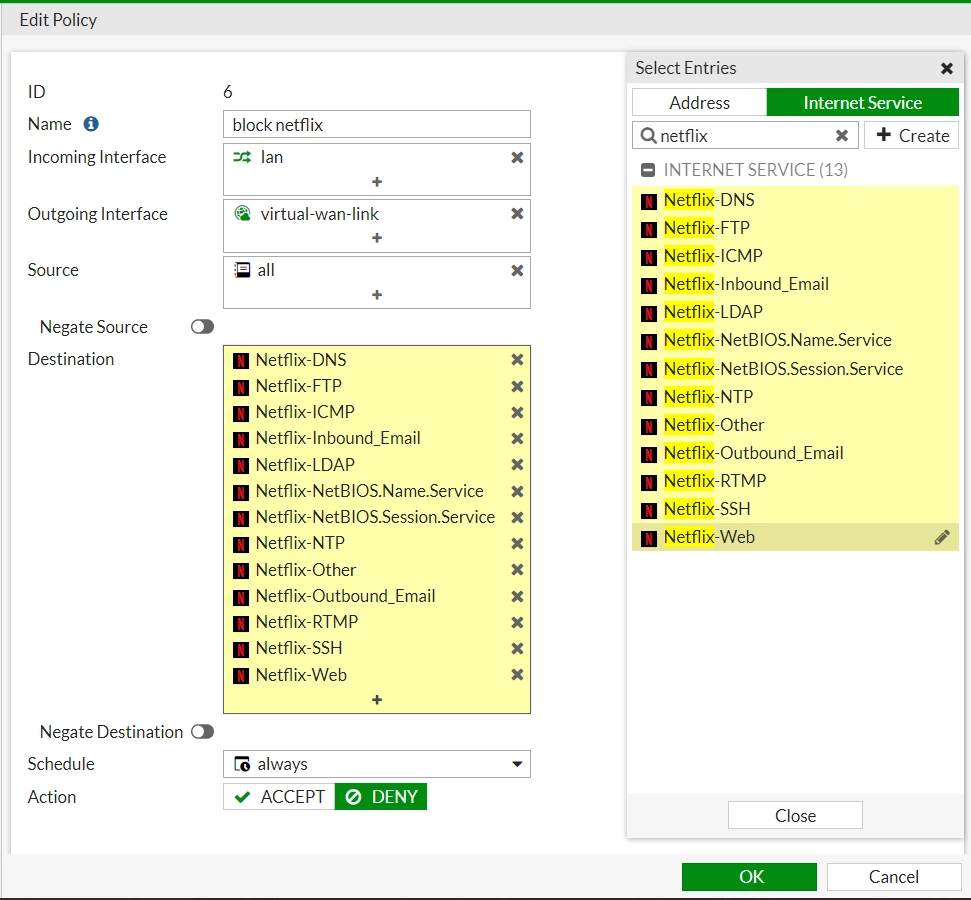This screenshot has width=971, height=900.
Task: Remove Netflix-NetBIOS.Name.Service from Destination
Action: [517, 491]
